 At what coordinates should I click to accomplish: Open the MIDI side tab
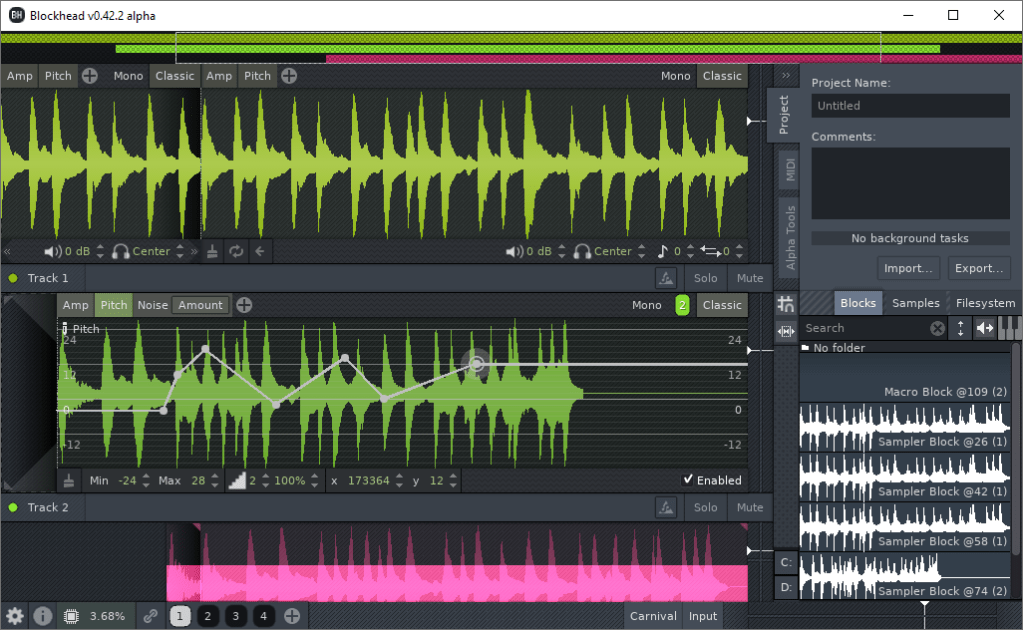pos(791,170)
